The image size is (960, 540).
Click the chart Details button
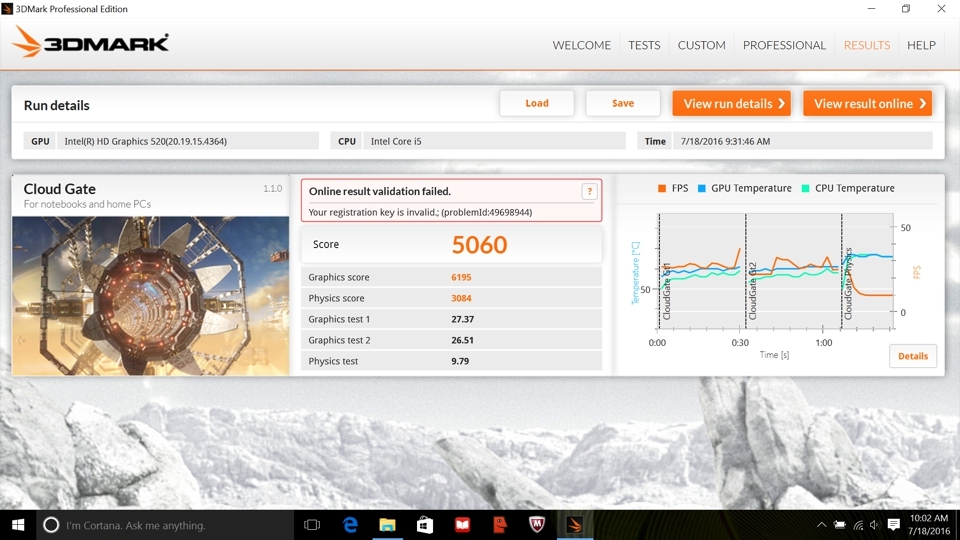click(x=913, y=356)
